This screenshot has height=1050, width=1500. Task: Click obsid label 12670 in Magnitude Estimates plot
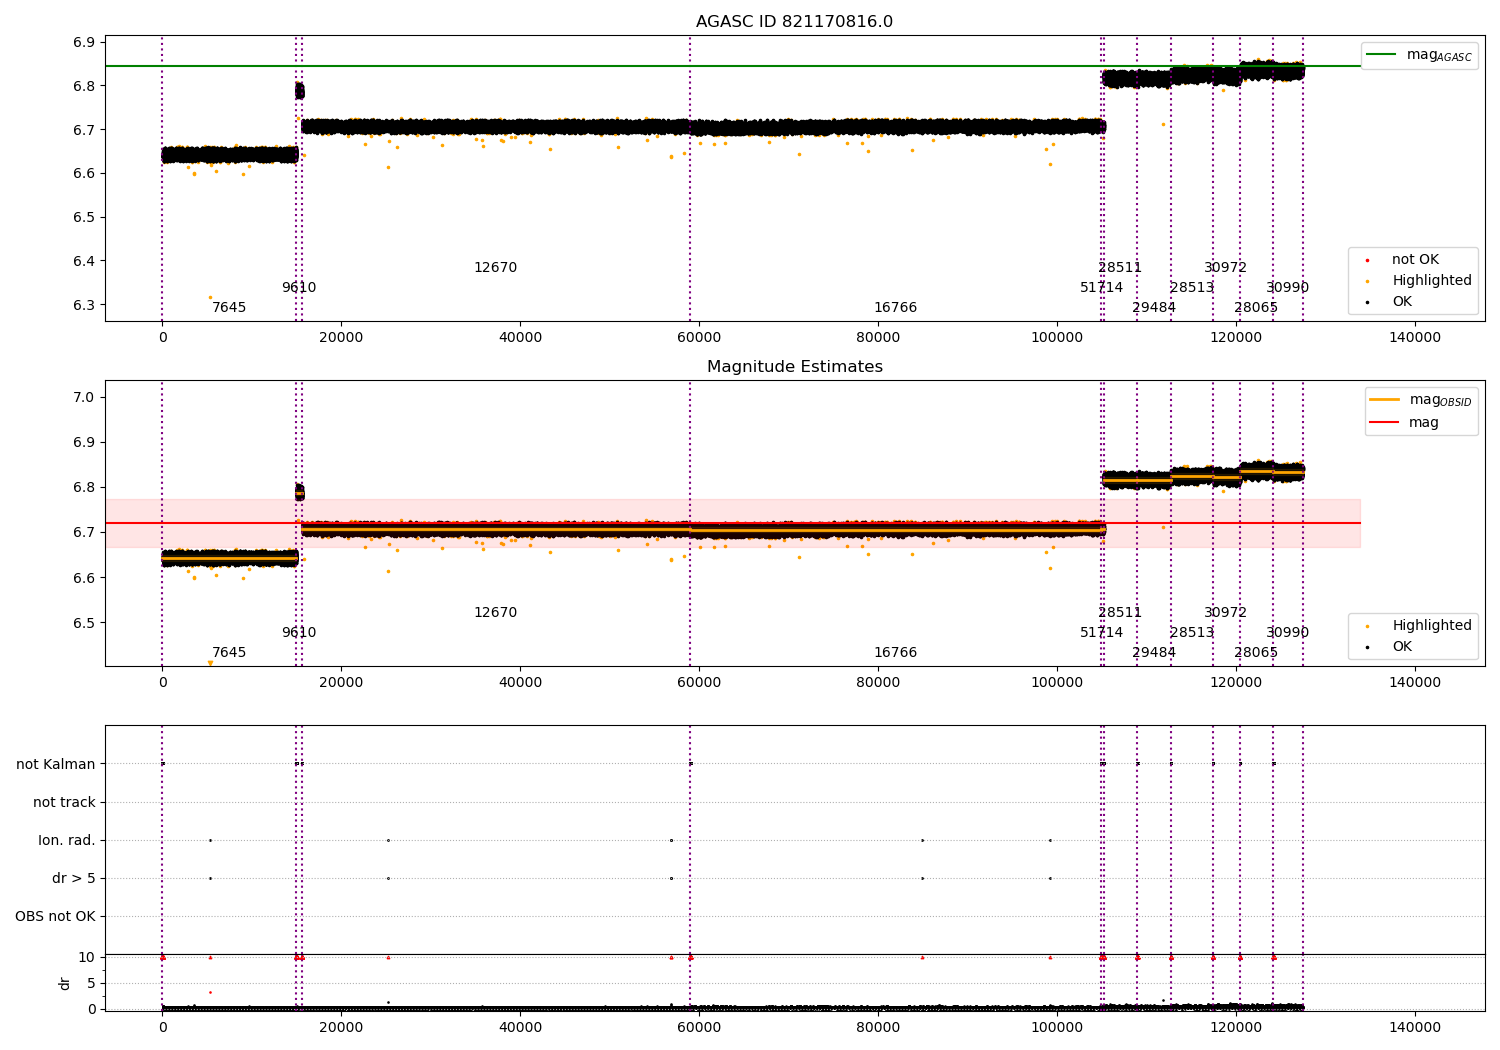[496, 613]
